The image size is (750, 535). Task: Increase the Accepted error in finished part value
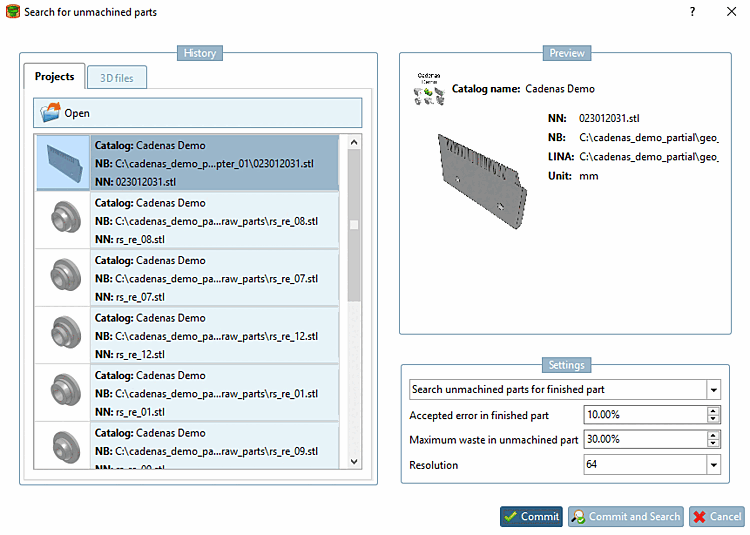[713, 410]
